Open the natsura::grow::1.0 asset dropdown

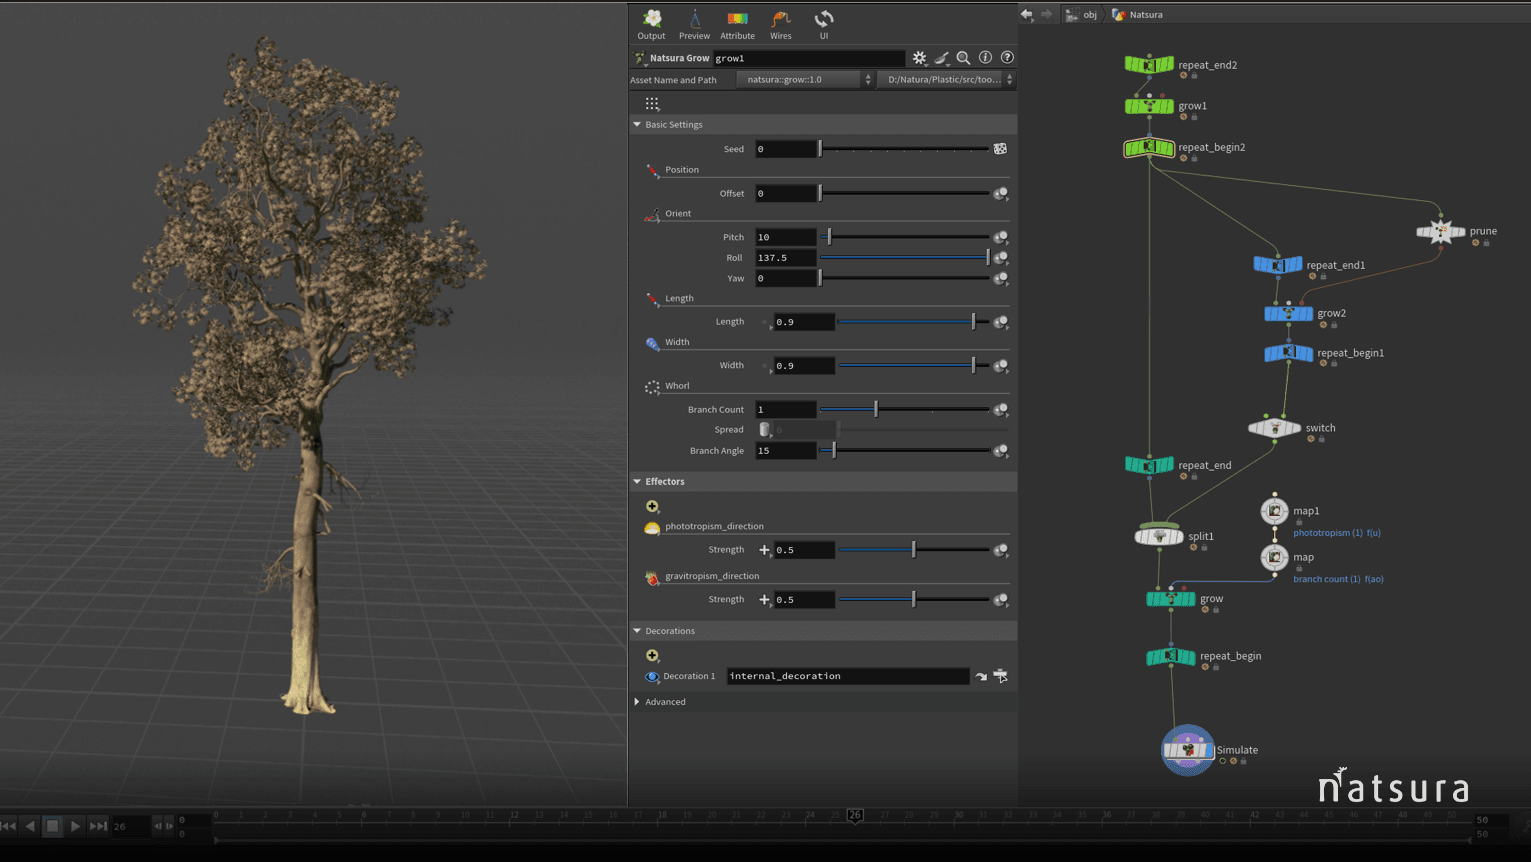click(x=866, y=79)
